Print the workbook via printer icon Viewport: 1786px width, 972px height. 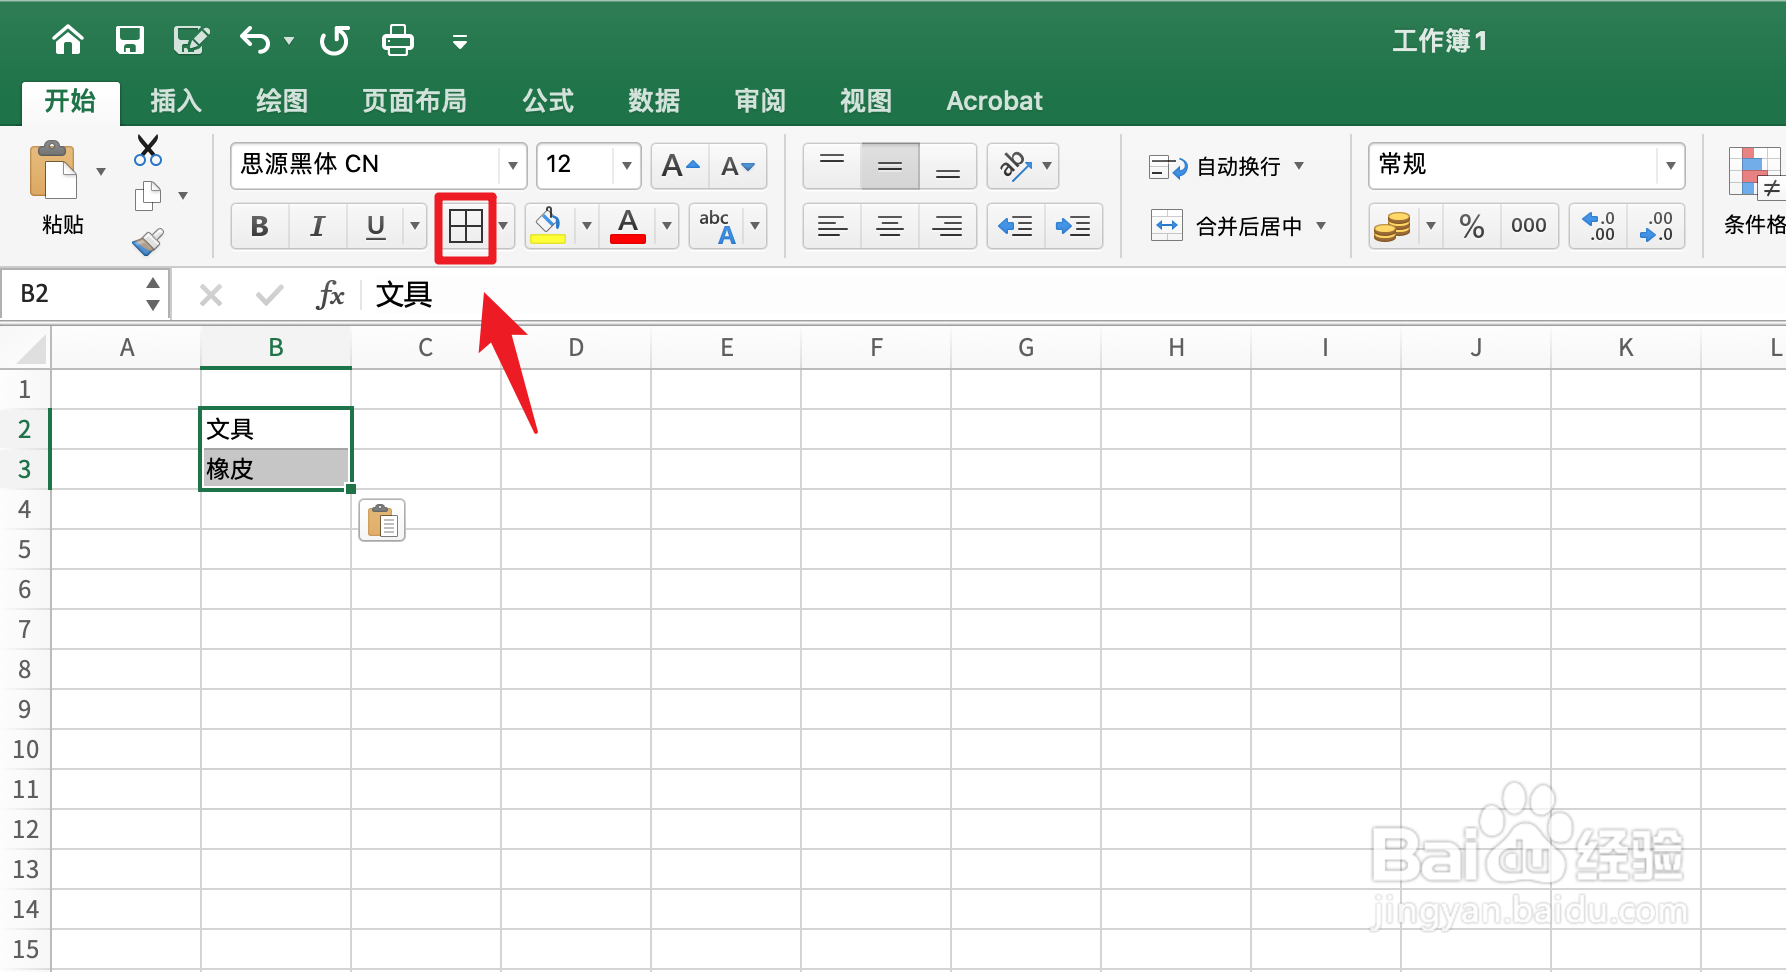pos(398,40)
